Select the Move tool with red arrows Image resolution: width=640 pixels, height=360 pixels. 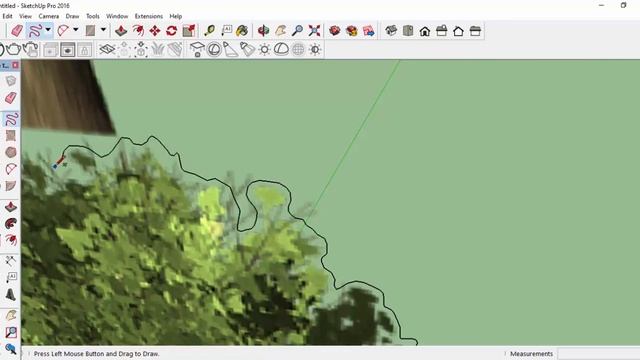[x=155, y=31]
